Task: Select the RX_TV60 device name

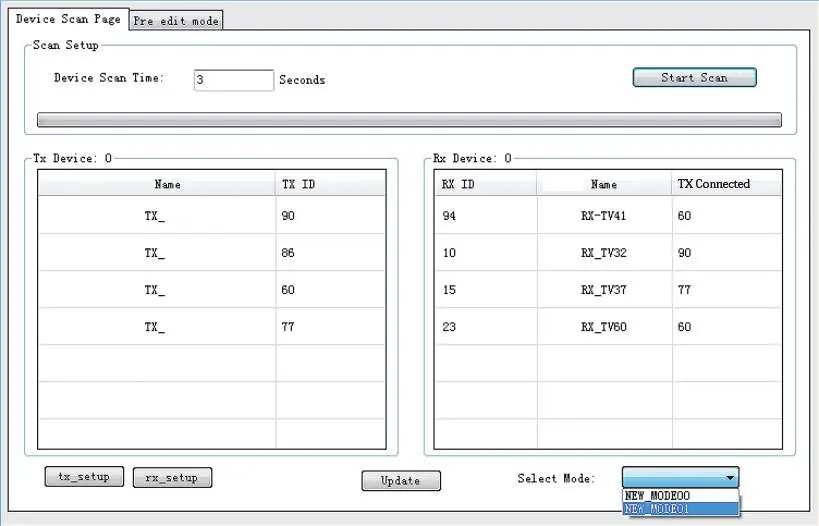Action: [603, 327]
